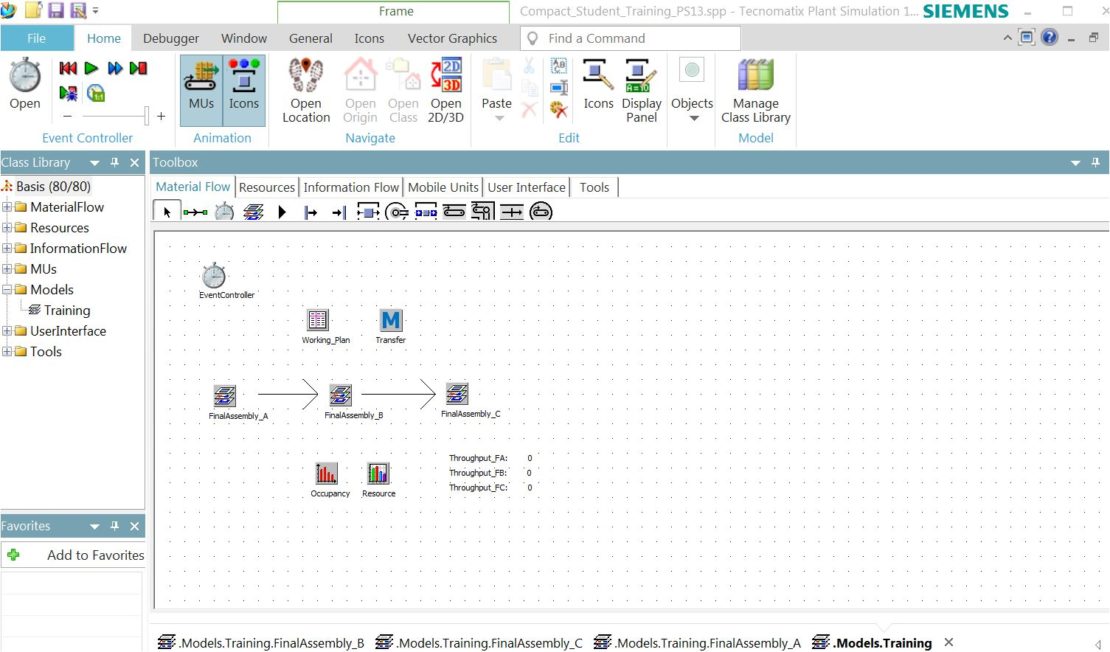Screen dimensions: 1110x652
Task: Expand the MaterialFlow tree node
Action: tap(8, 207)
